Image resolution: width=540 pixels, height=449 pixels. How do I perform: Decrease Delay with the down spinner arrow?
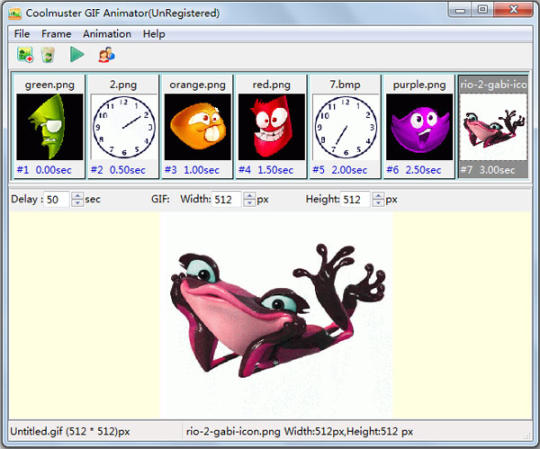[77, 203]
